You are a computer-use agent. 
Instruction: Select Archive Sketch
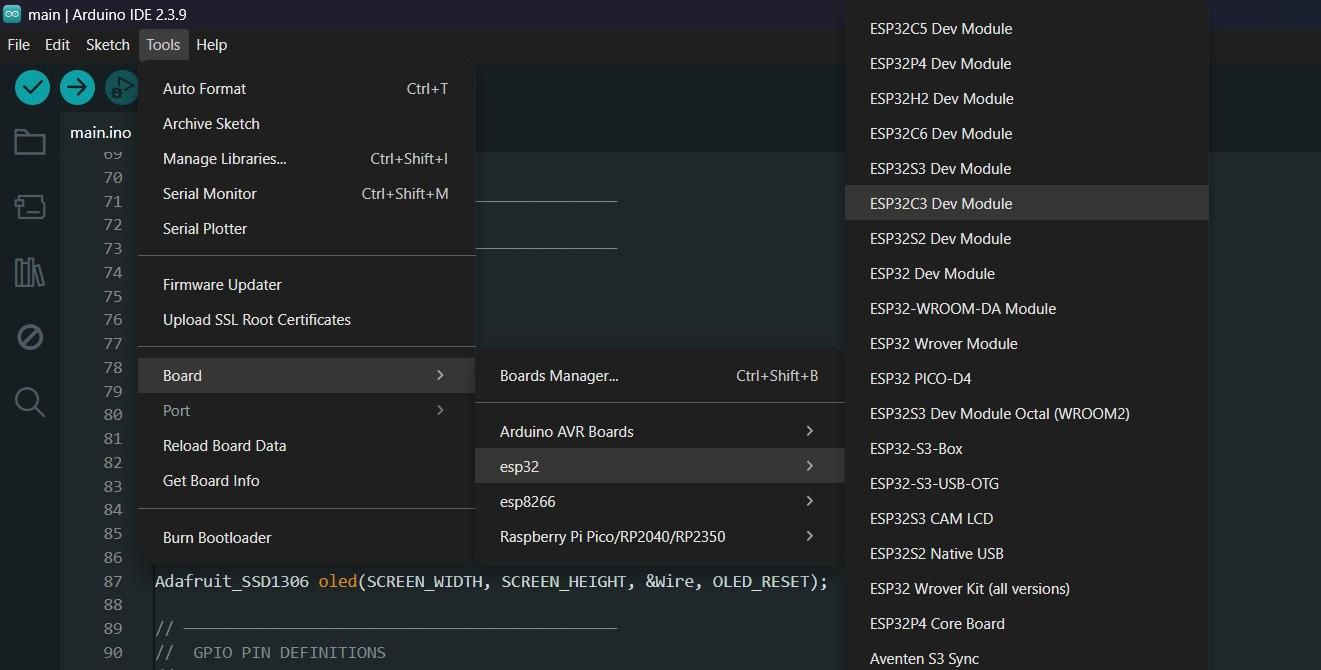(306, 124)
